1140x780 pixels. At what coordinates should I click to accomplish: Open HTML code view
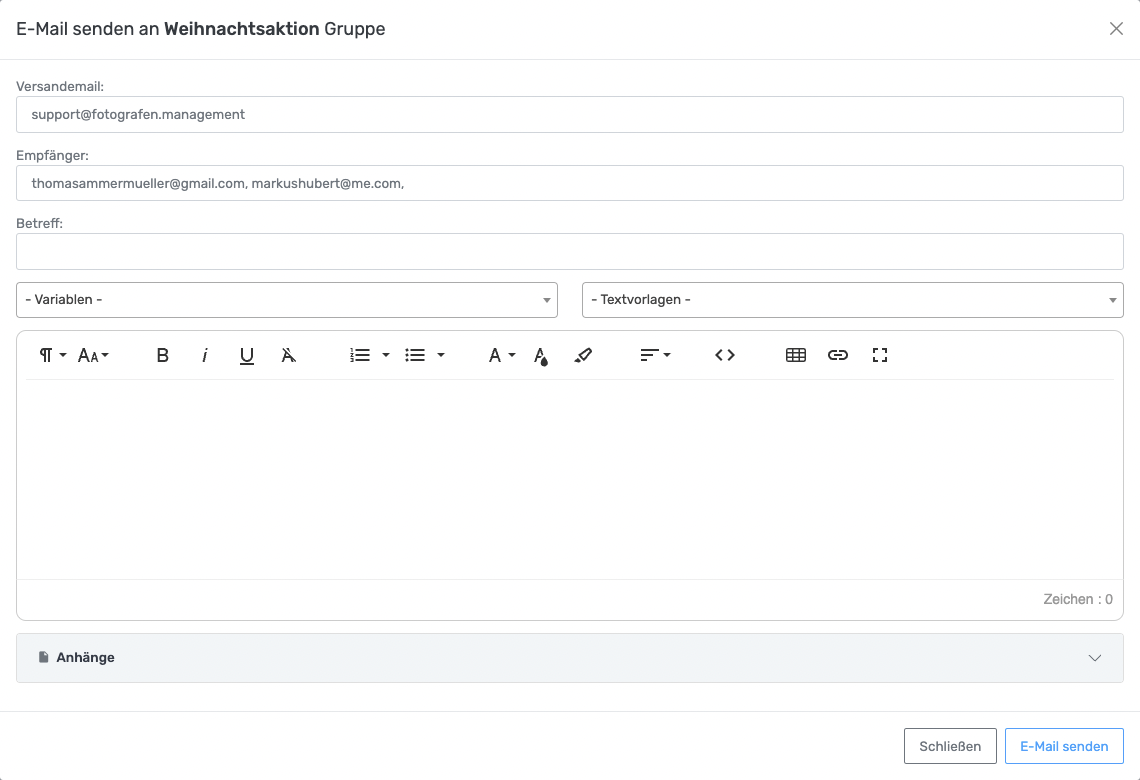[725, 355]
